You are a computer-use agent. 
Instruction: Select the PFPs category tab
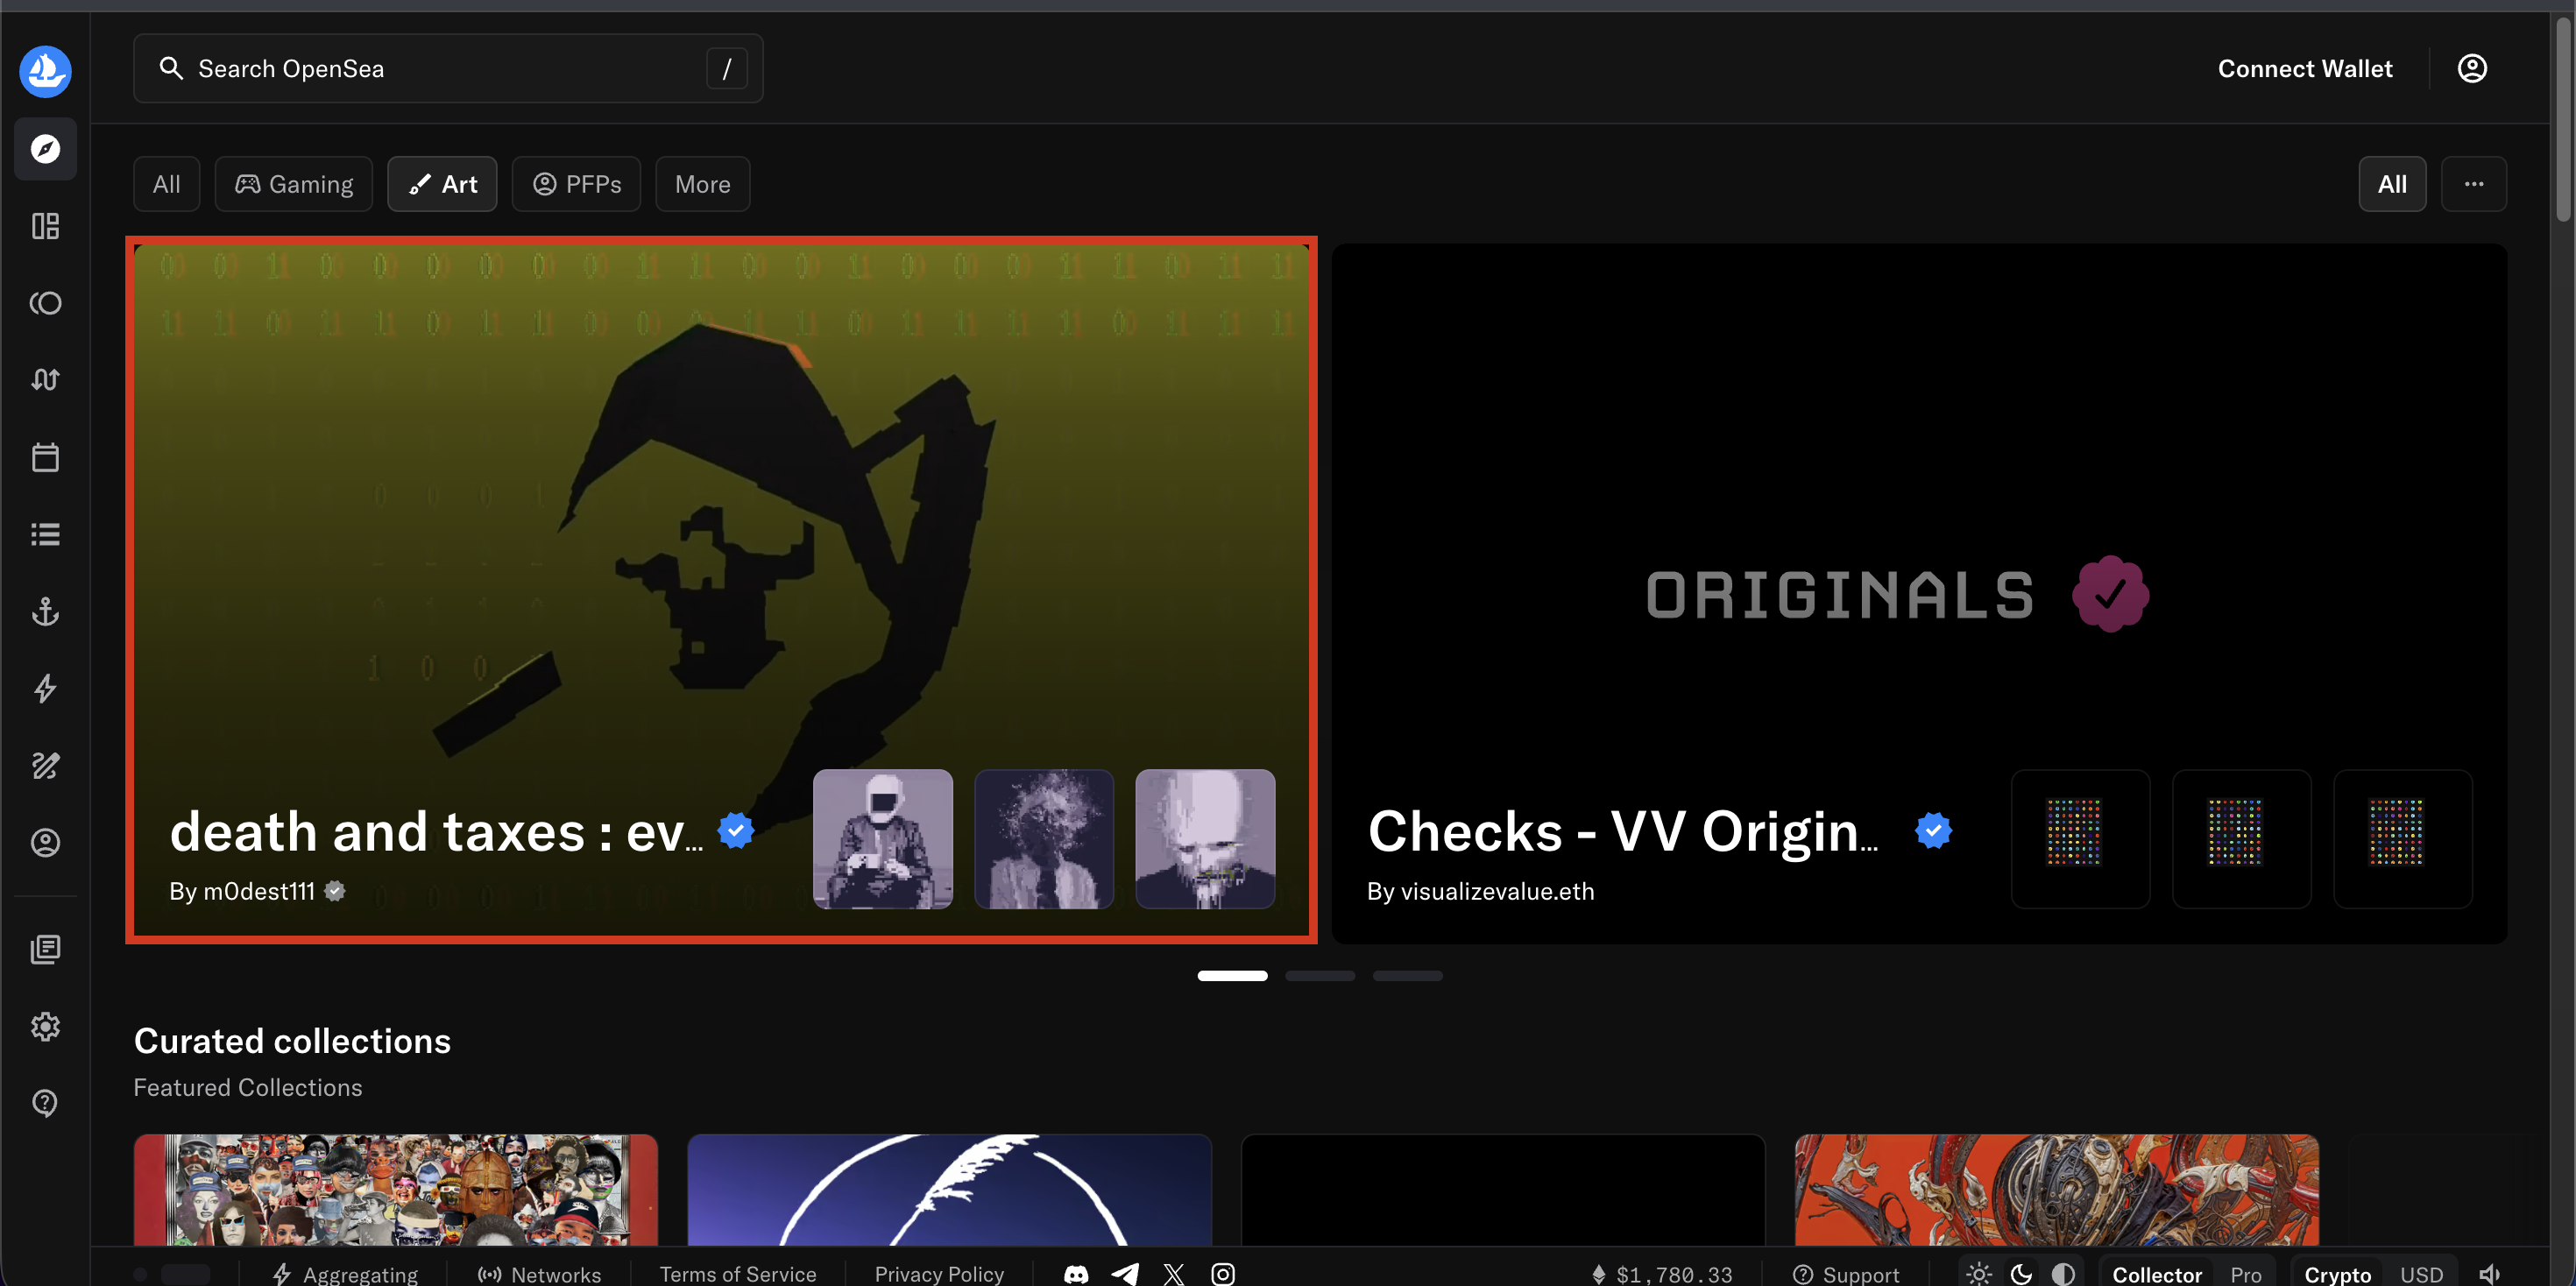click(x=577, y=184)
